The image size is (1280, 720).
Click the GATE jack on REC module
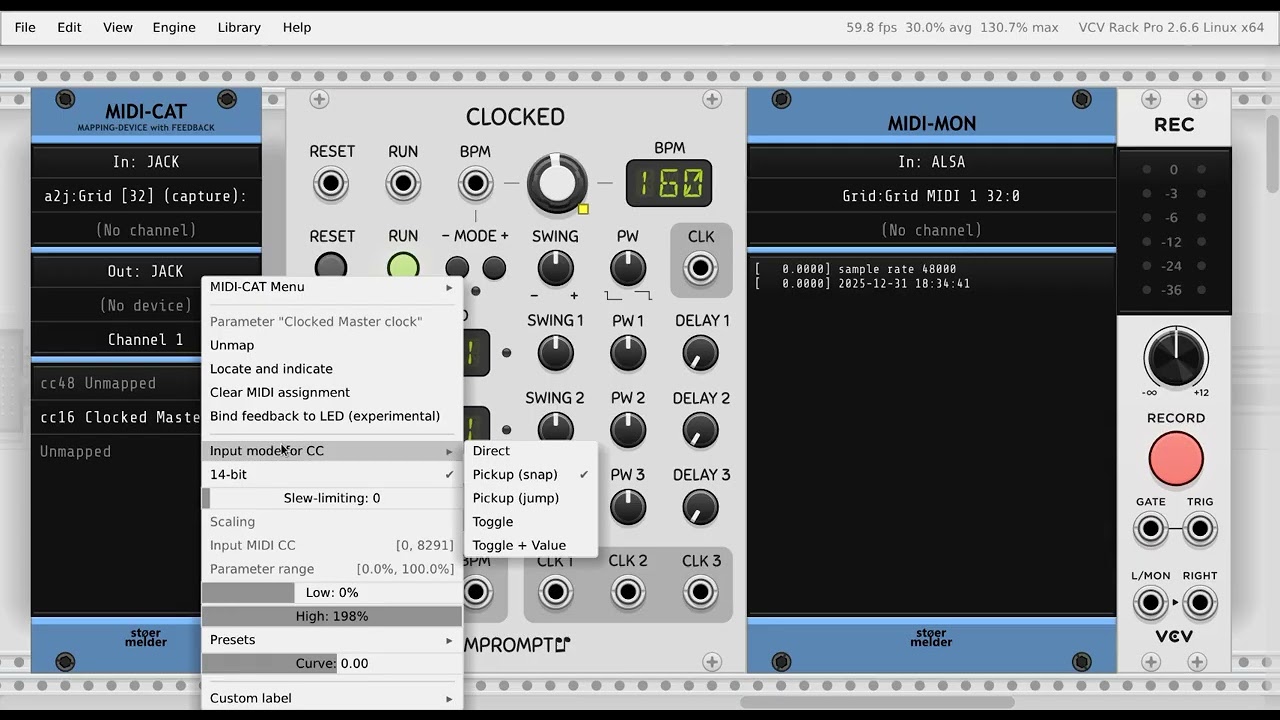(x=1151, y=529)
